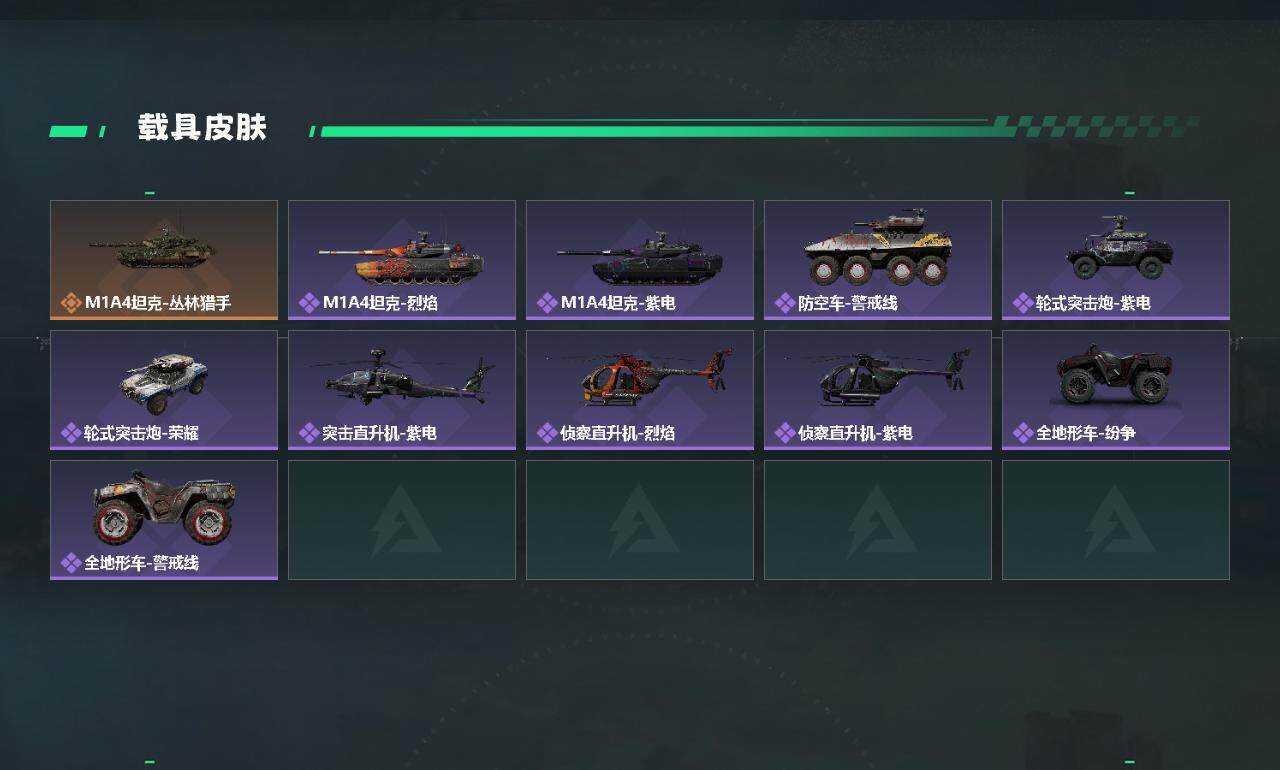Select the 轮式突击炮-紫电 skin card
This screenshot has width=1280, height=770.
(1116, 260)
